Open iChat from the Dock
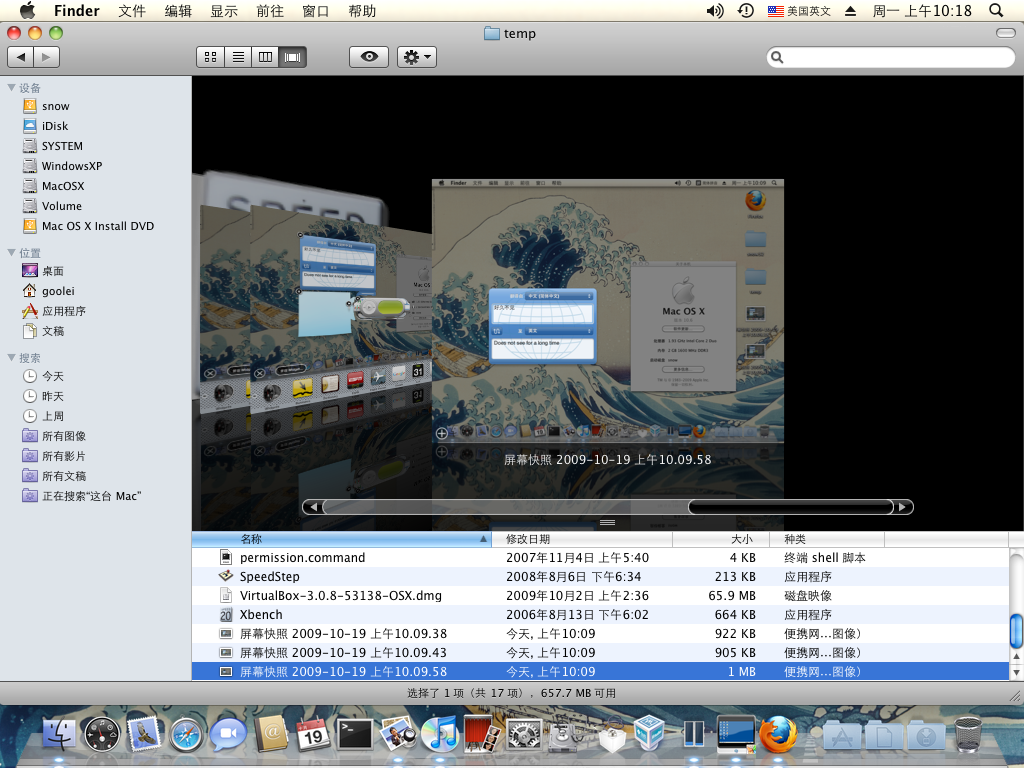The image size is (1024, 768). pos(228,733)
